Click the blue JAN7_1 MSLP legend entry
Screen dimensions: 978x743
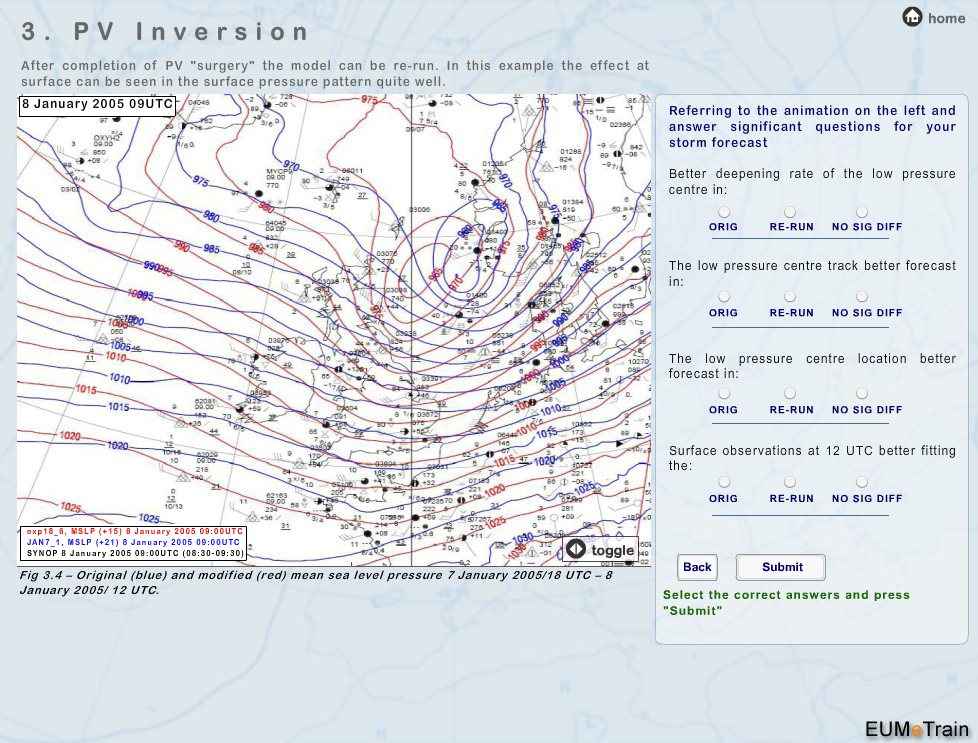(134, 541)
